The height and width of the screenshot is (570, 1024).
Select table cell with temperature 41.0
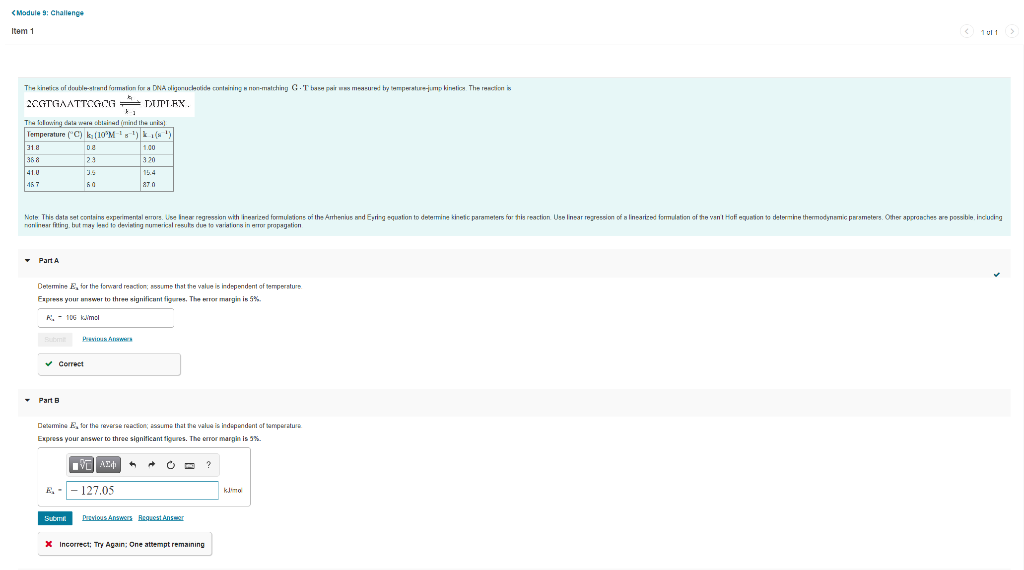click(x=55, y=172)
